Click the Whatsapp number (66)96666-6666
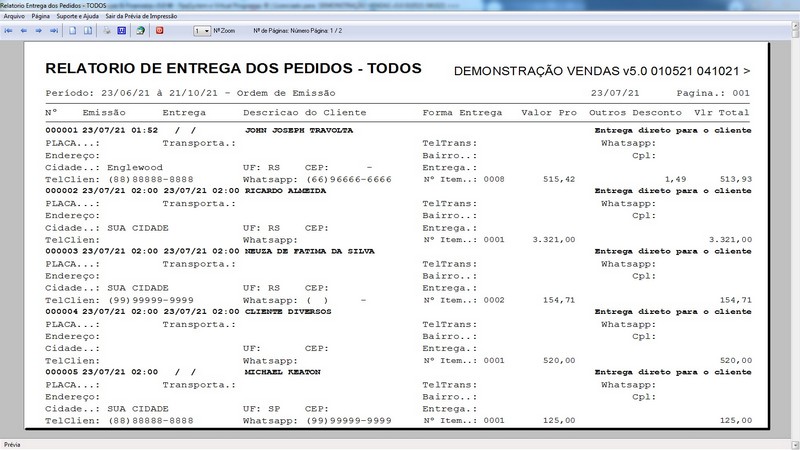This screenshot has height=450, width=800. tap(349, 180)
